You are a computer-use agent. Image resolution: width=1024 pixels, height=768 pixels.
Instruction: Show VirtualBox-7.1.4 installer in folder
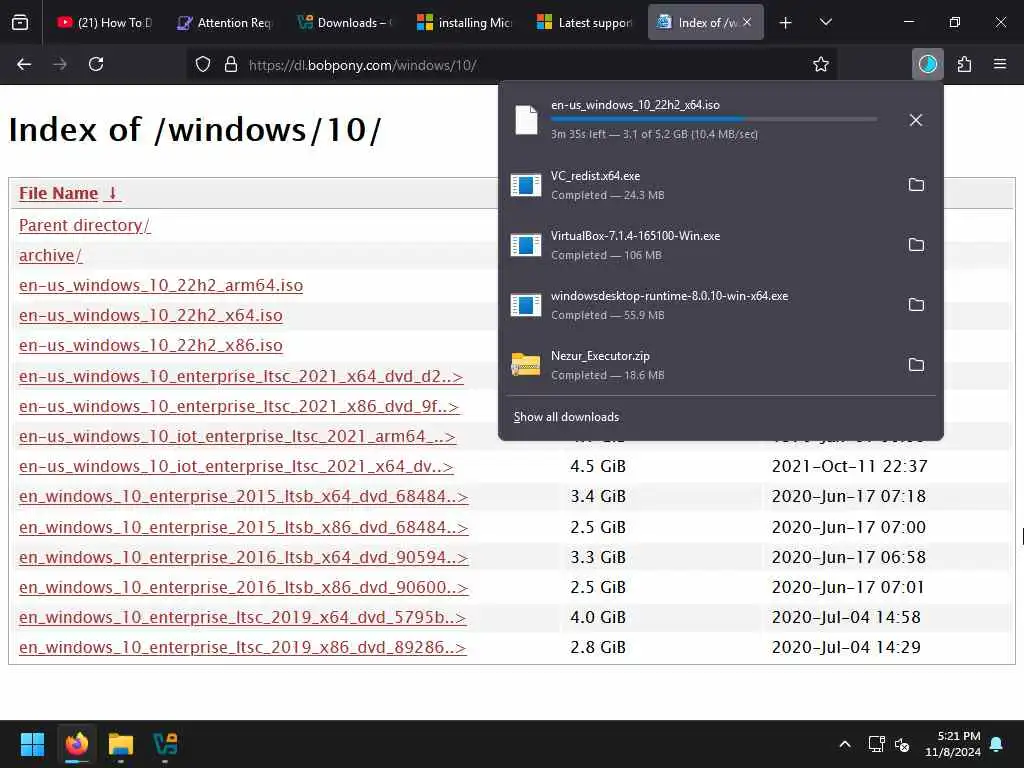(916, 245)
